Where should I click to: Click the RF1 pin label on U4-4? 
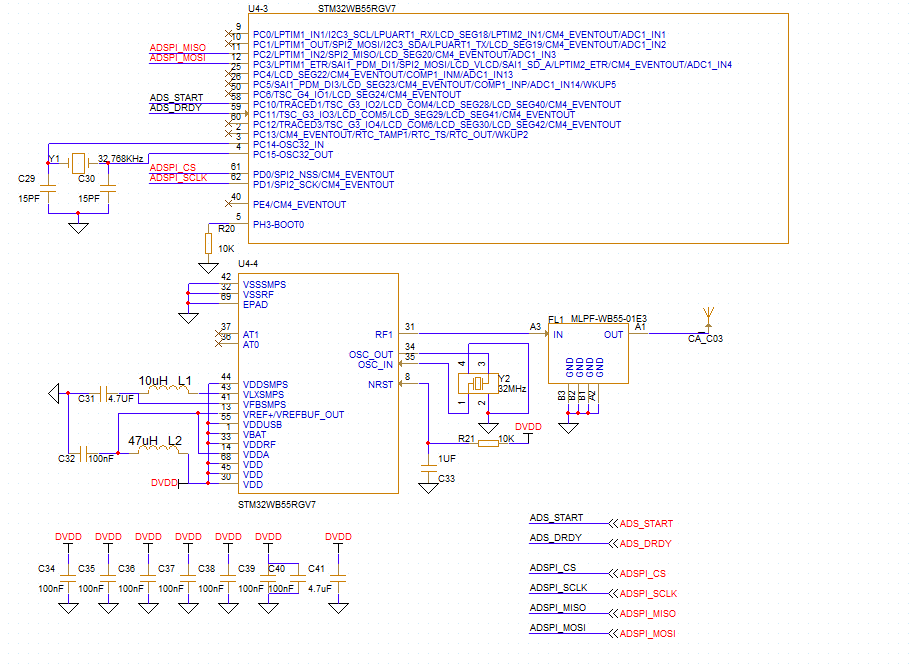click(x=384, y=335)
